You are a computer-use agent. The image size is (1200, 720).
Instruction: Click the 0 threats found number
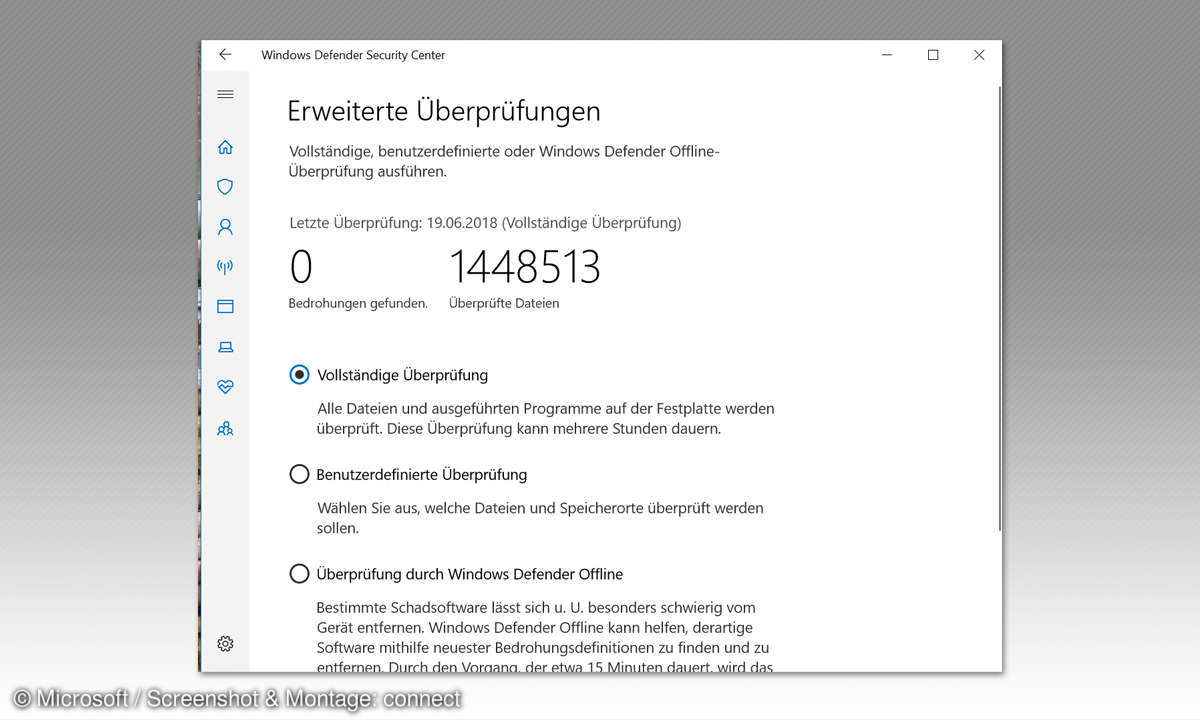[301, 267]
